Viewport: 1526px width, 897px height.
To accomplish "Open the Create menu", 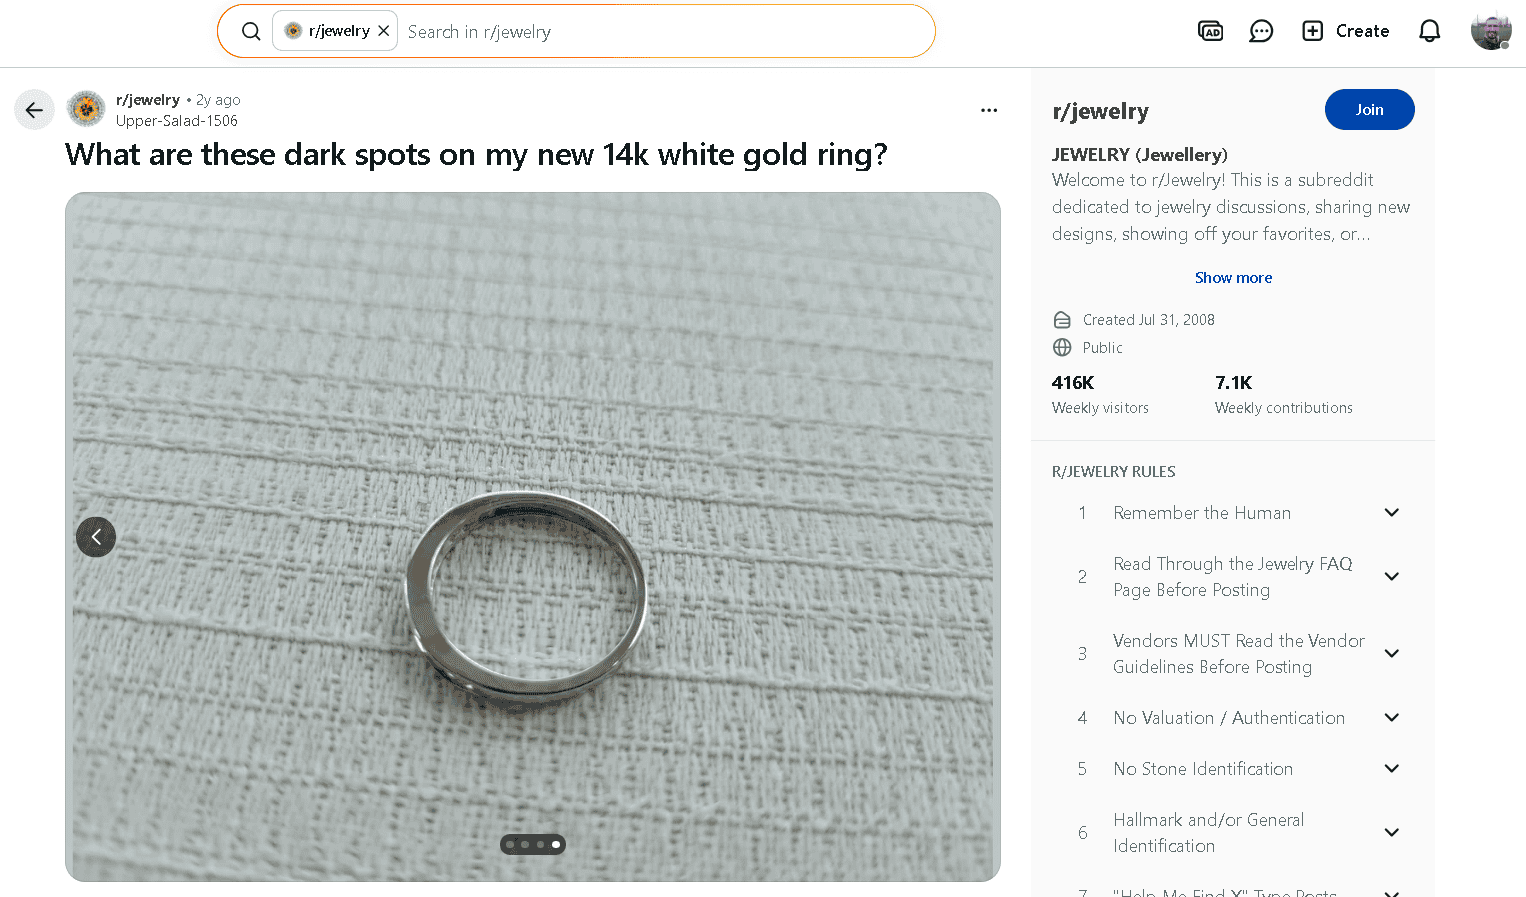I will pyautogui.click(x=1345, y=31).
